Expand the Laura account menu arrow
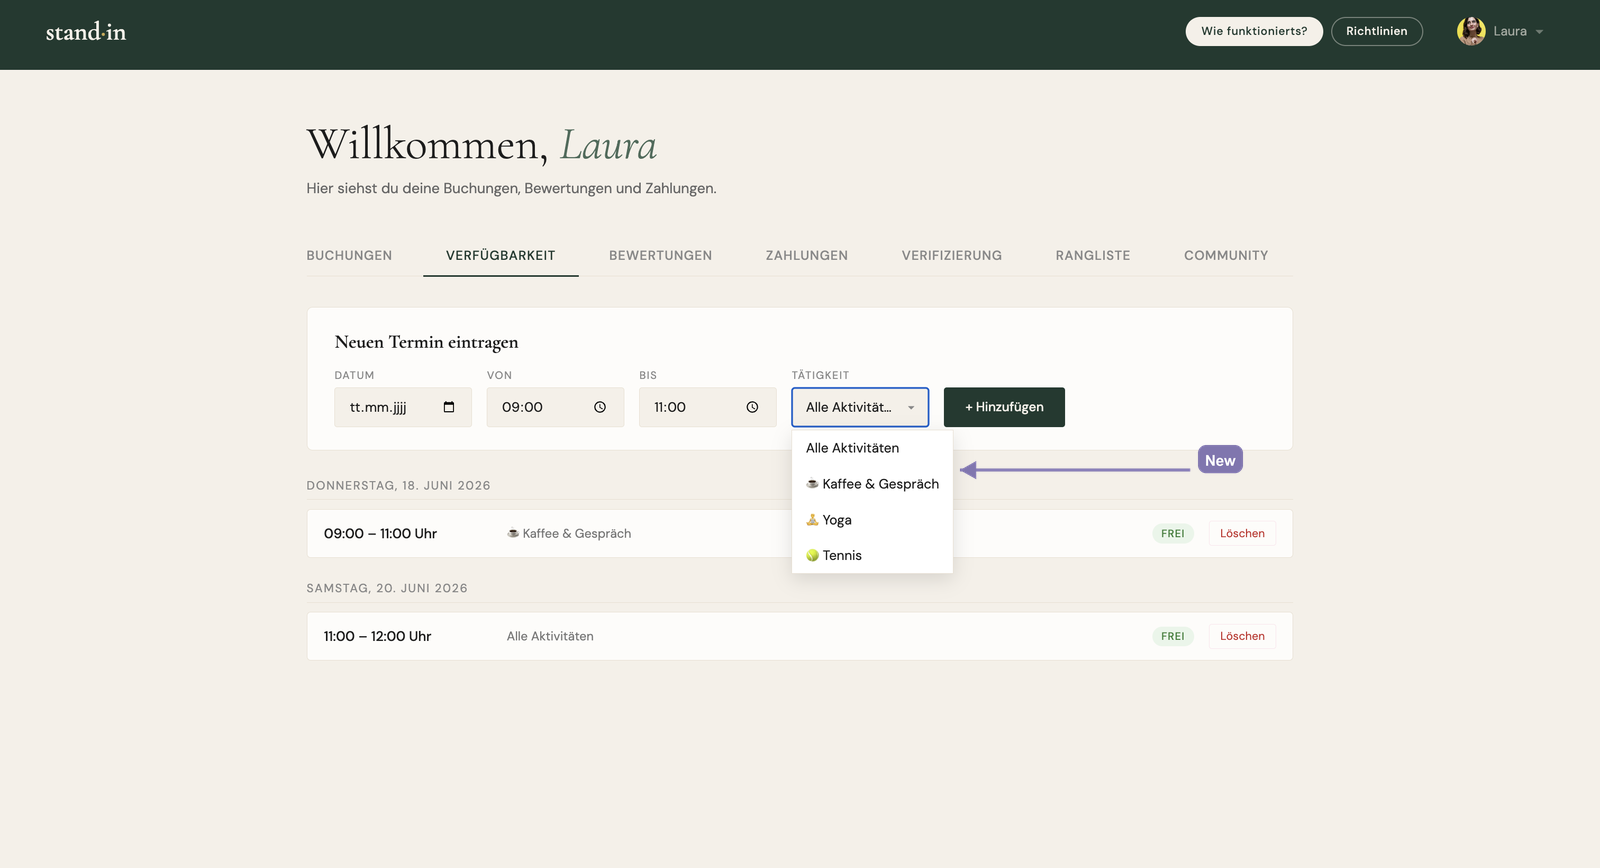This screenshot has width=1600, height=868. 1539,32
